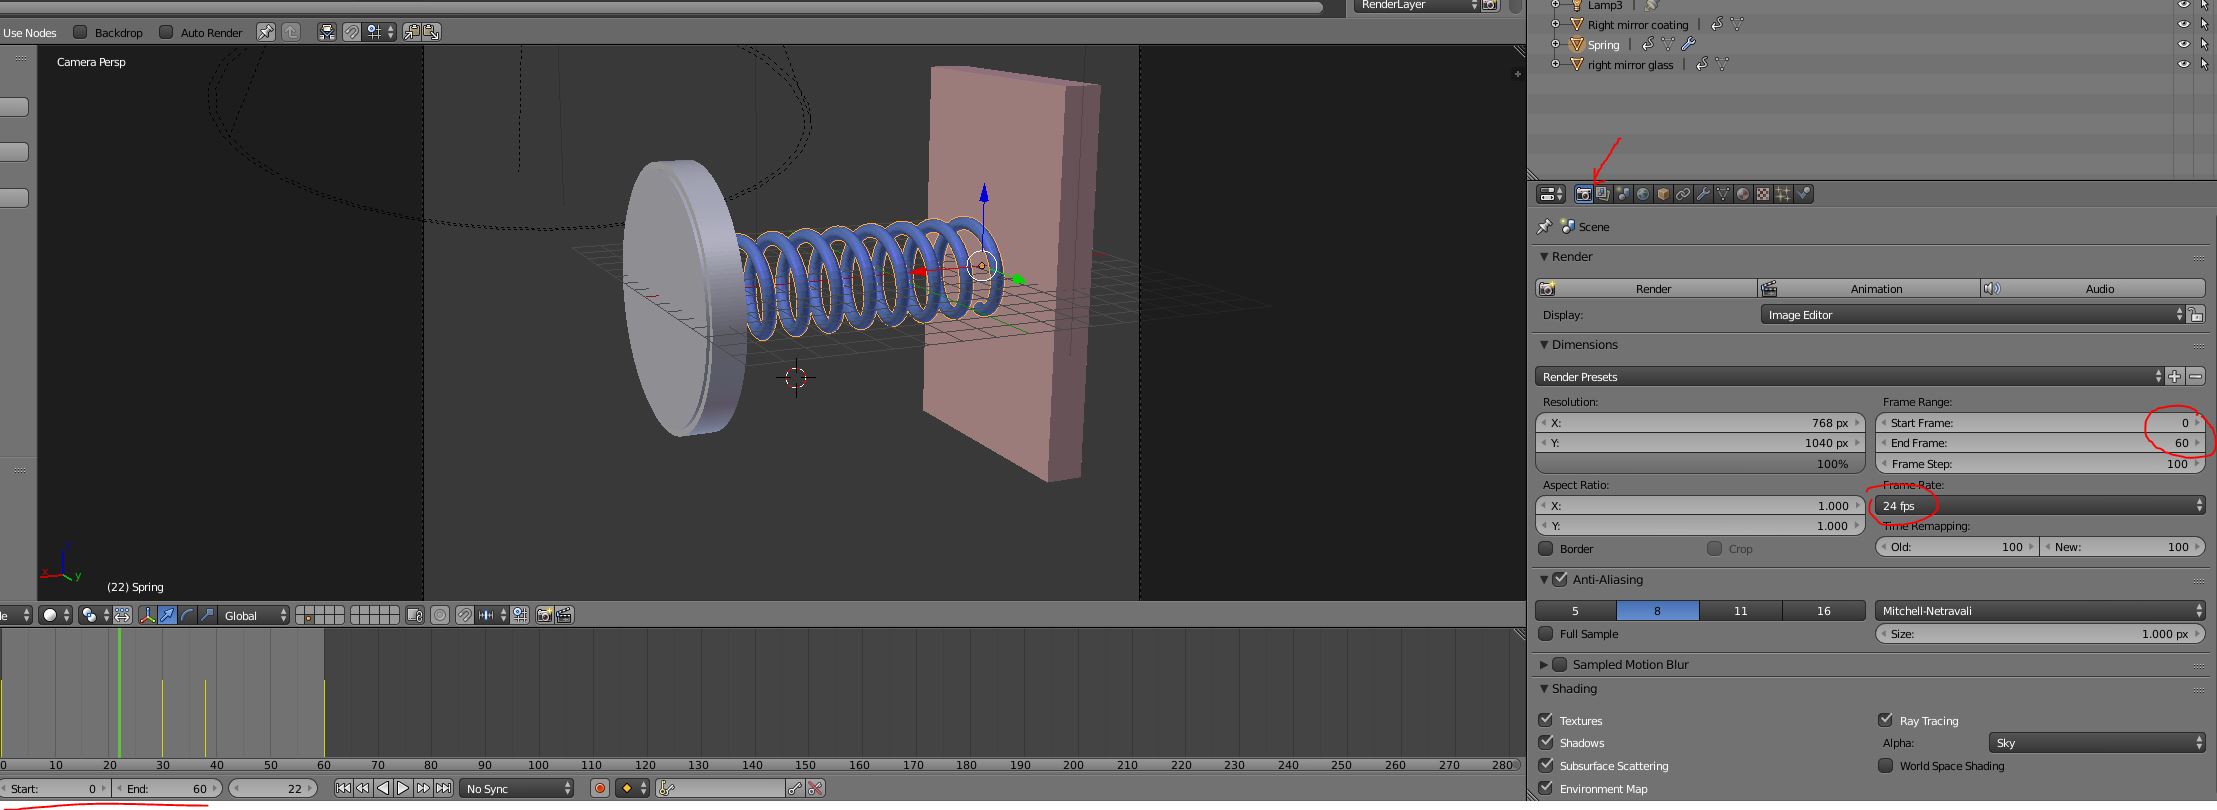Open the World properties tab icon
Image resolution: width=2217 pixels, height=810 pixels.
[x=1643, y=194]
